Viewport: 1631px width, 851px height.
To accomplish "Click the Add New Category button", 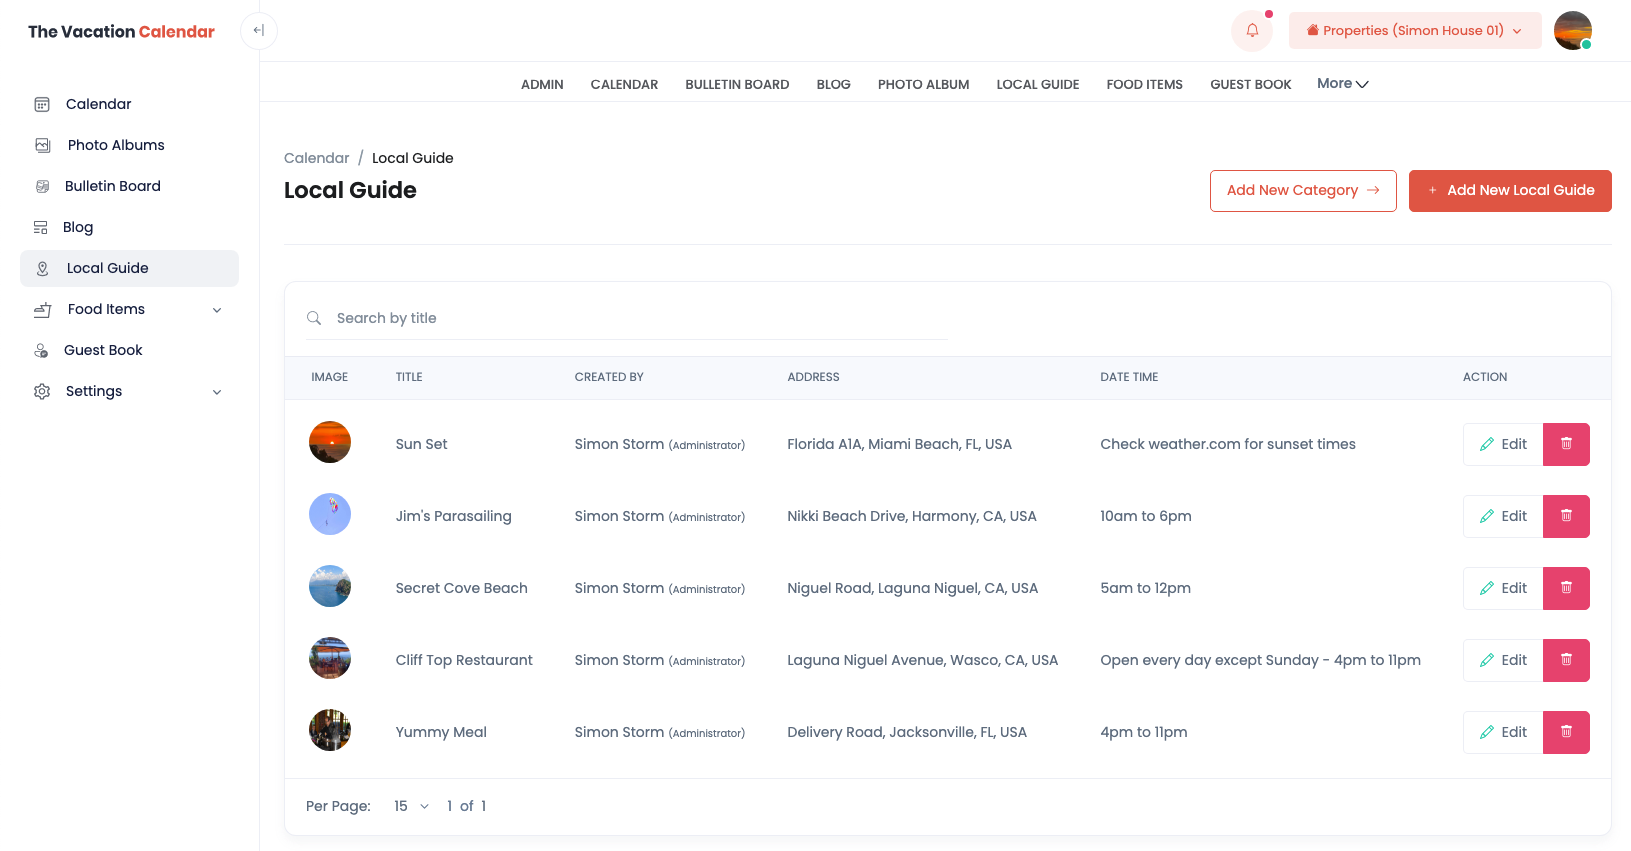I will pos(1302,191).
